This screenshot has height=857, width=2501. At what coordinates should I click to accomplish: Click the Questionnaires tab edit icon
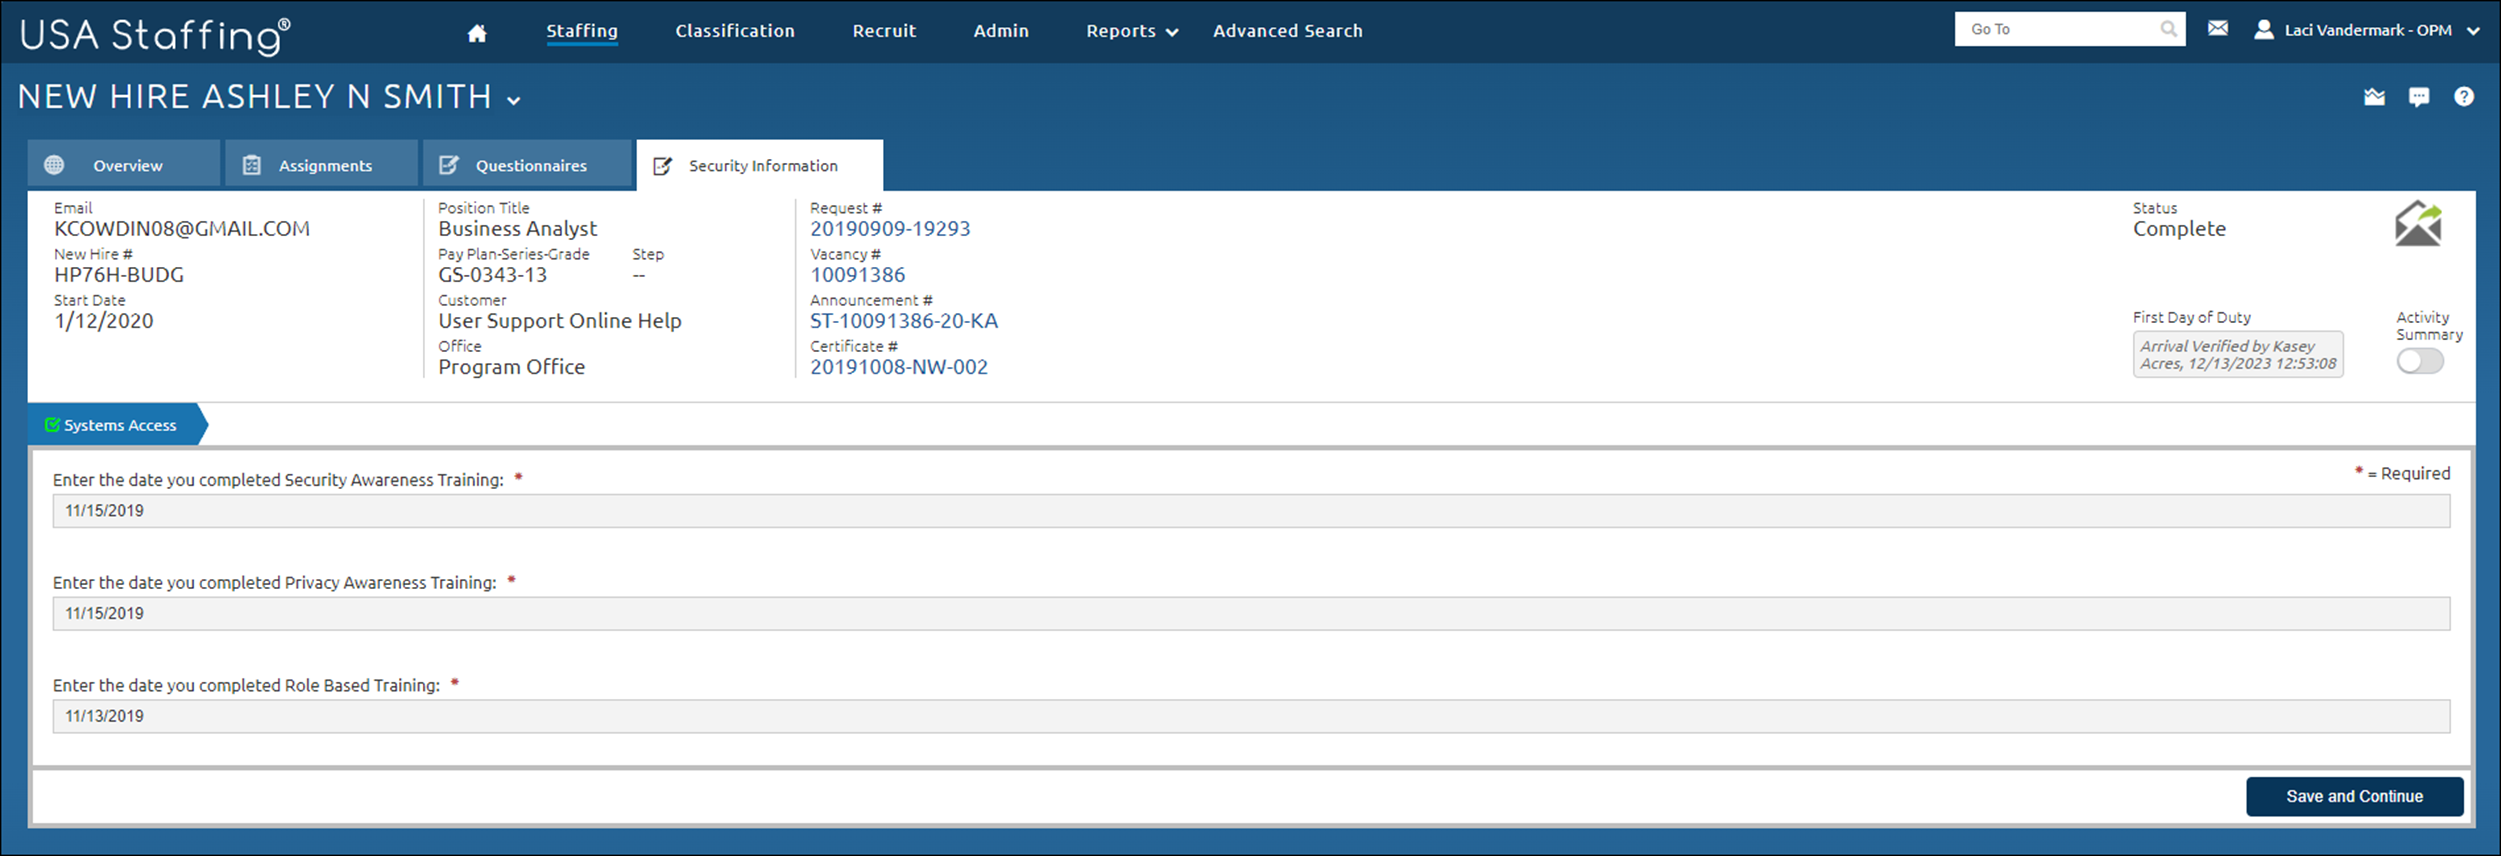[x=449, y=165]
